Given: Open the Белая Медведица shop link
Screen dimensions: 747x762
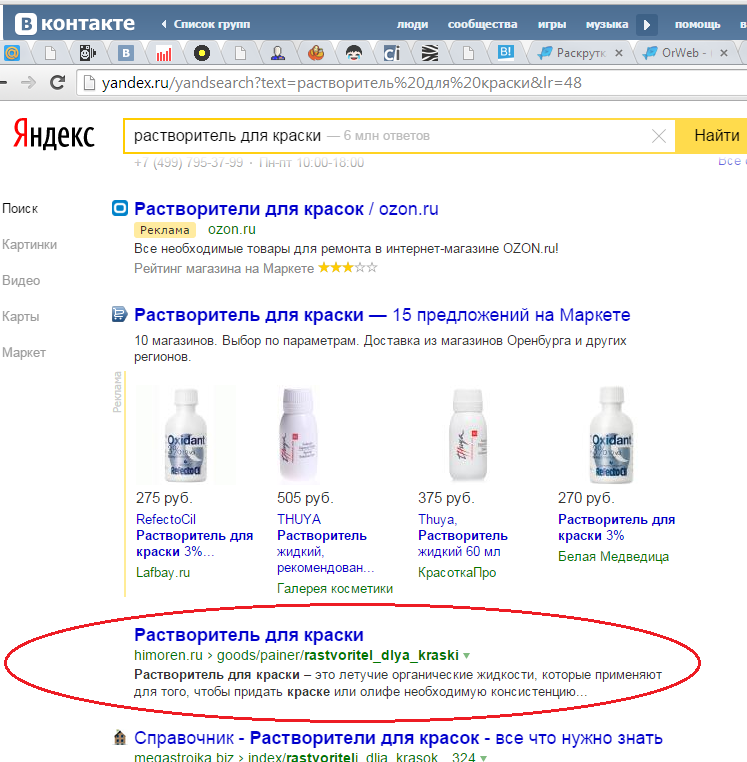Looking at the screenshot, I should coord(613,556).
